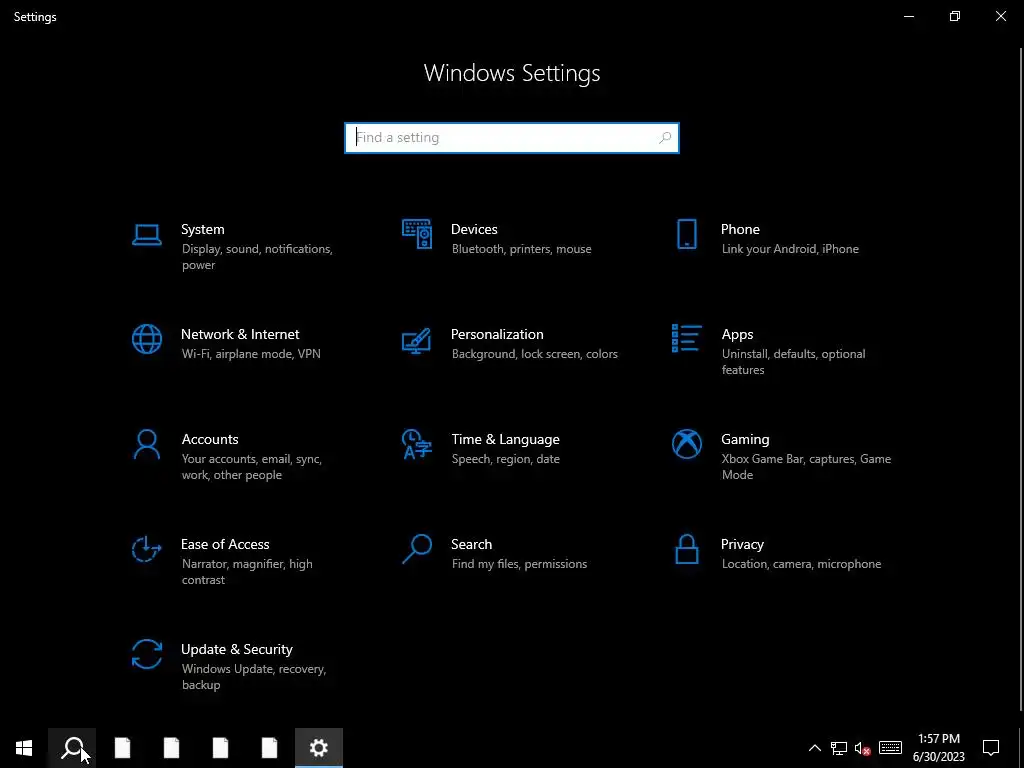Click 'Background, lock screen, colors' text

534,354
